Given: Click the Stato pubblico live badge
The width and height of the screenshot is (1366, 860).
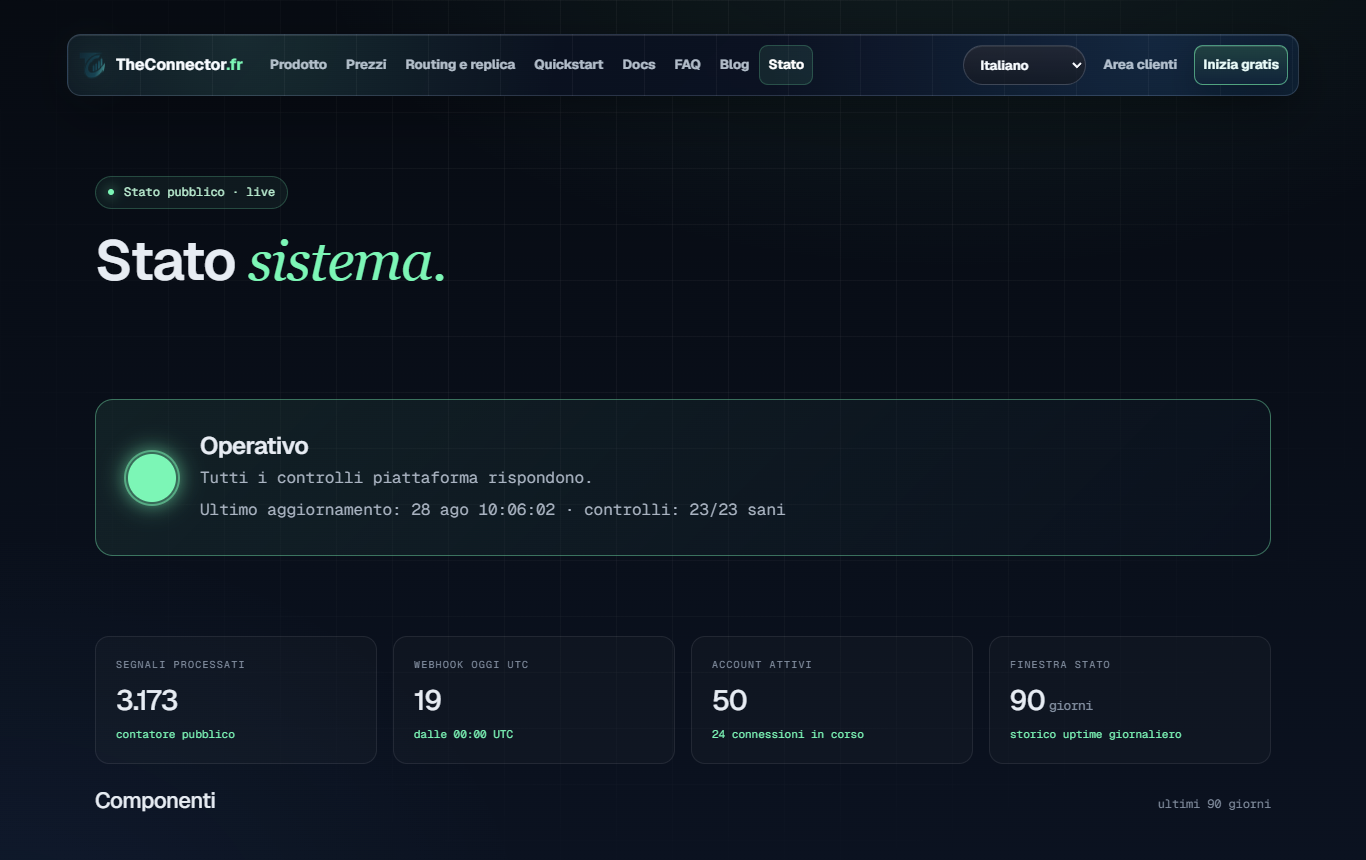Looking at the screenshot, I should point(191,192).
